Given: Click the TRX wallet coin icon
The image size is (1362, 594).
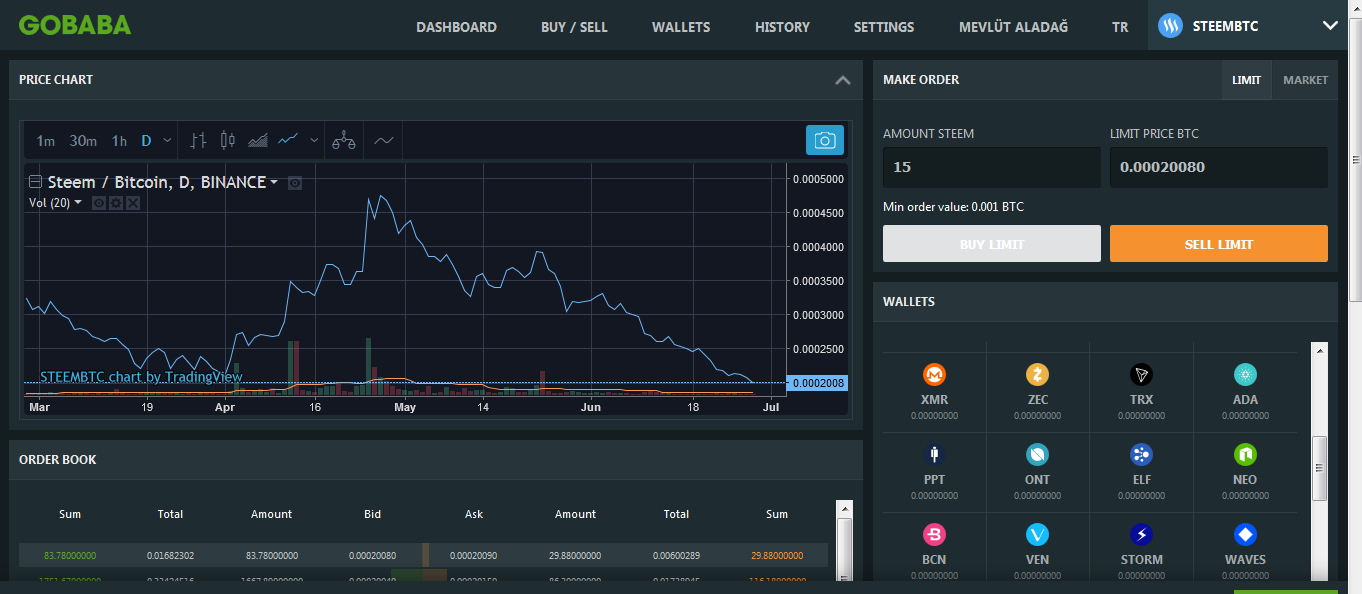Looking at the screenshot, I should [1141, 375].
